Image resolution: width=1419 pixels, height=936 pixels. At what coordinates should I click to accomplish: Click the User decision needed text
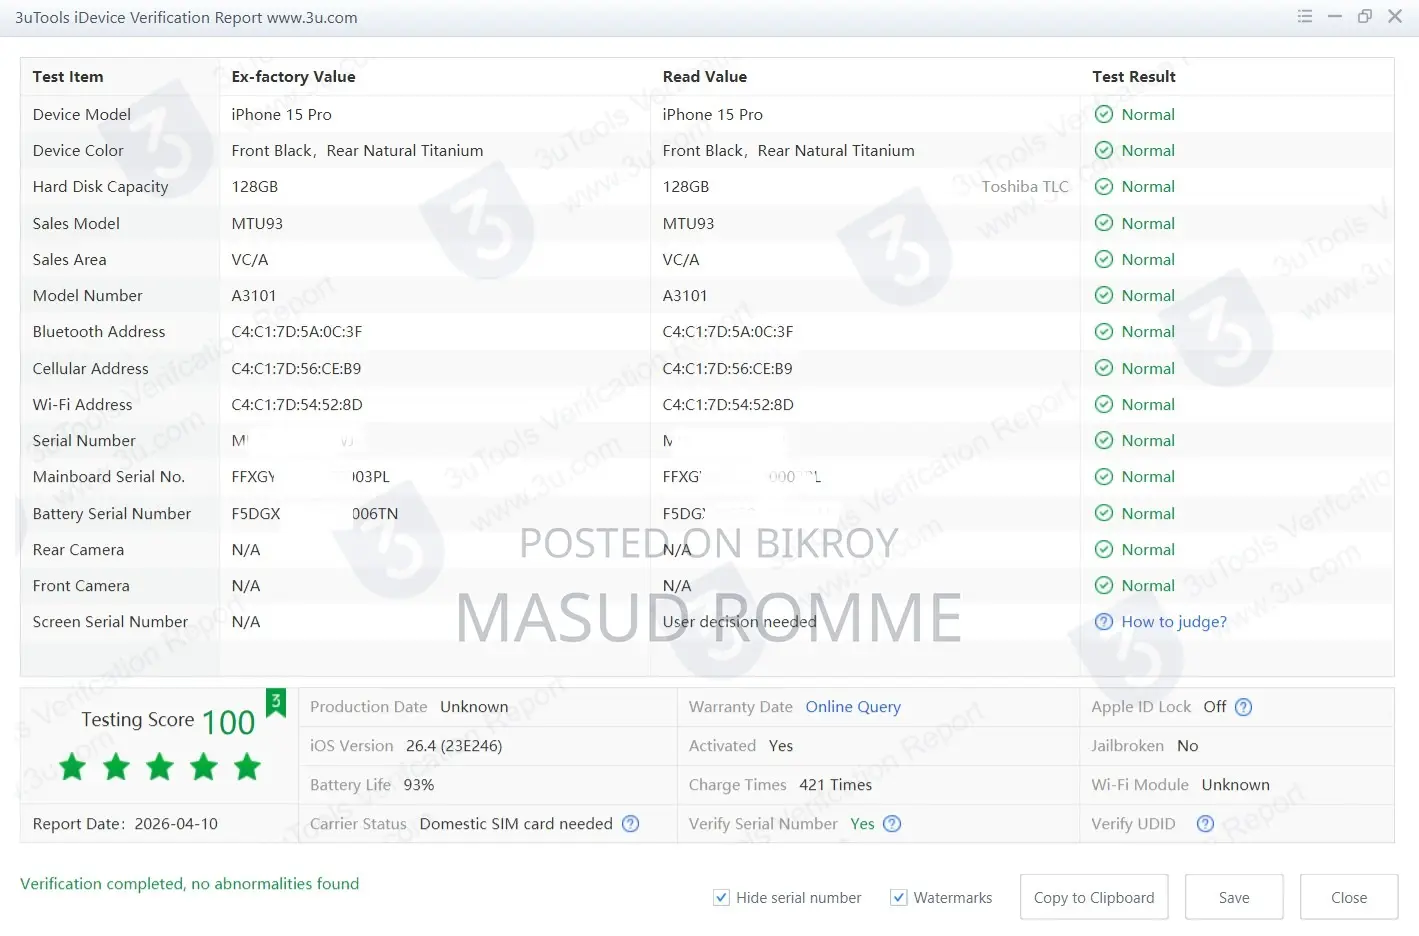(740, 622)
